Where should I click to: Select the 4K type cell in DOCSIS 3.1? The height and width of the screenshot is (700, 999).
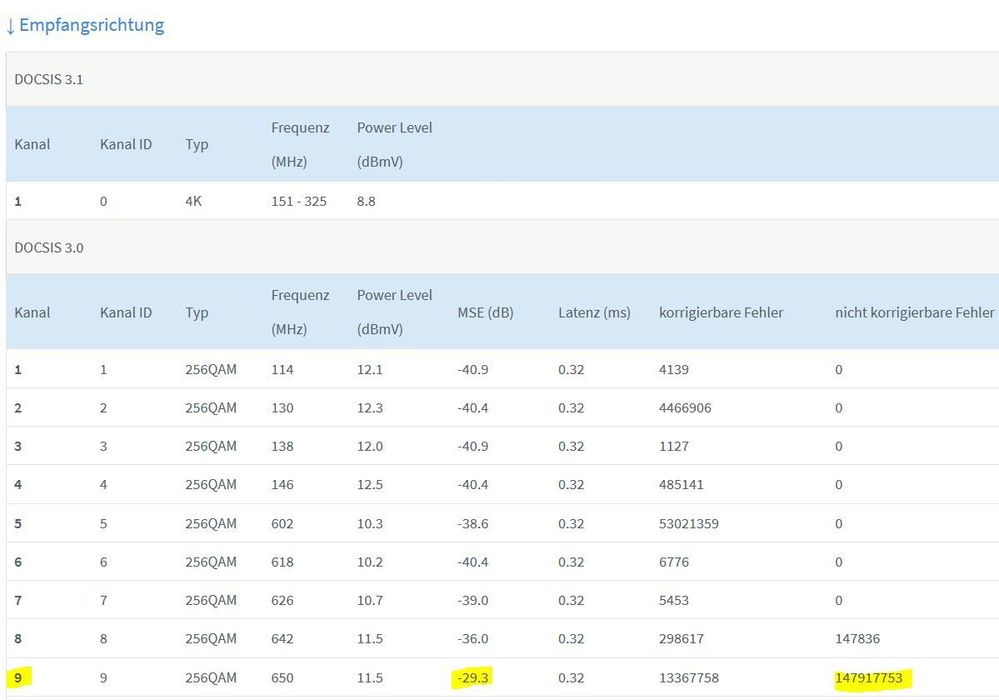[196, 201]
